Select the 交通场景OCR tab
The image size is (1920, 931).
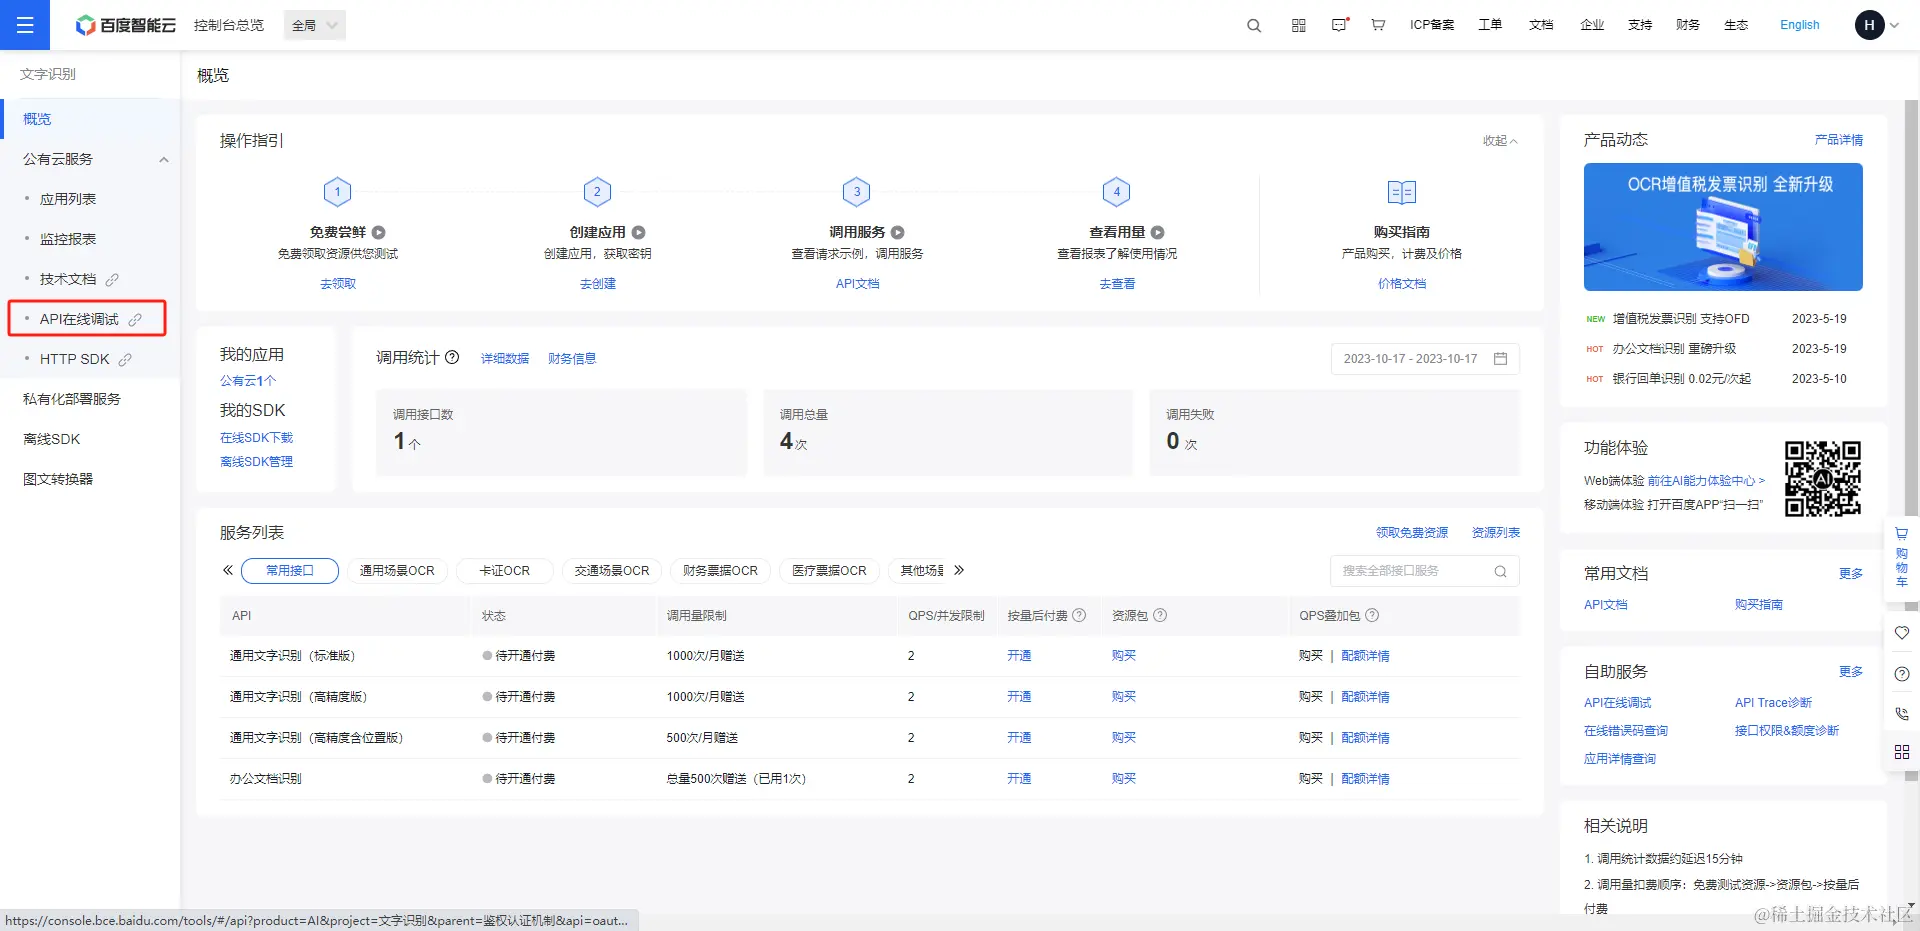pos(612,571)
